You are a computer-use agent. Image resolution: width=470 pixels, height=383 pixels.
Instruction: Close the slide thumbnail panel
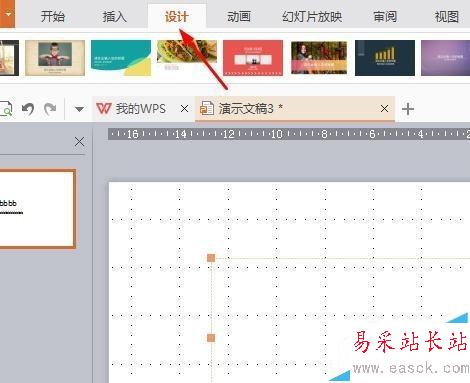coord(79,142)
